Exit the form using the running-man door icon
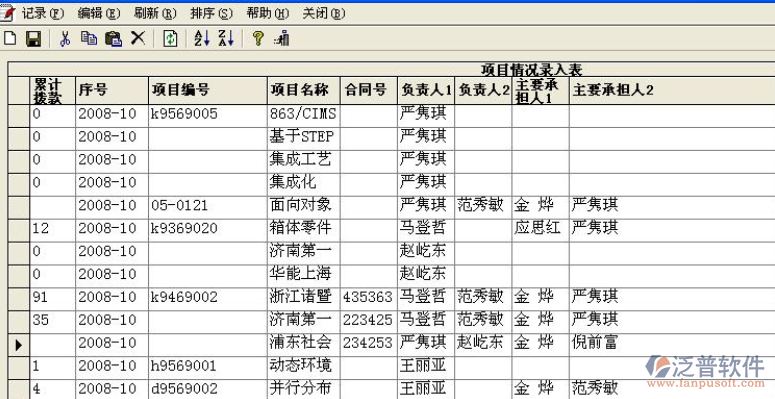 [282, 39]
